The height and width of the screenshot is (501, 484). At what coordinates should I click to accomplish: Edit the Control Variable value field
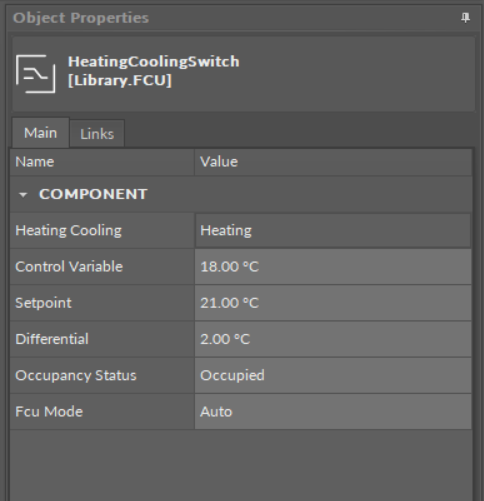[x=333, y=267]
